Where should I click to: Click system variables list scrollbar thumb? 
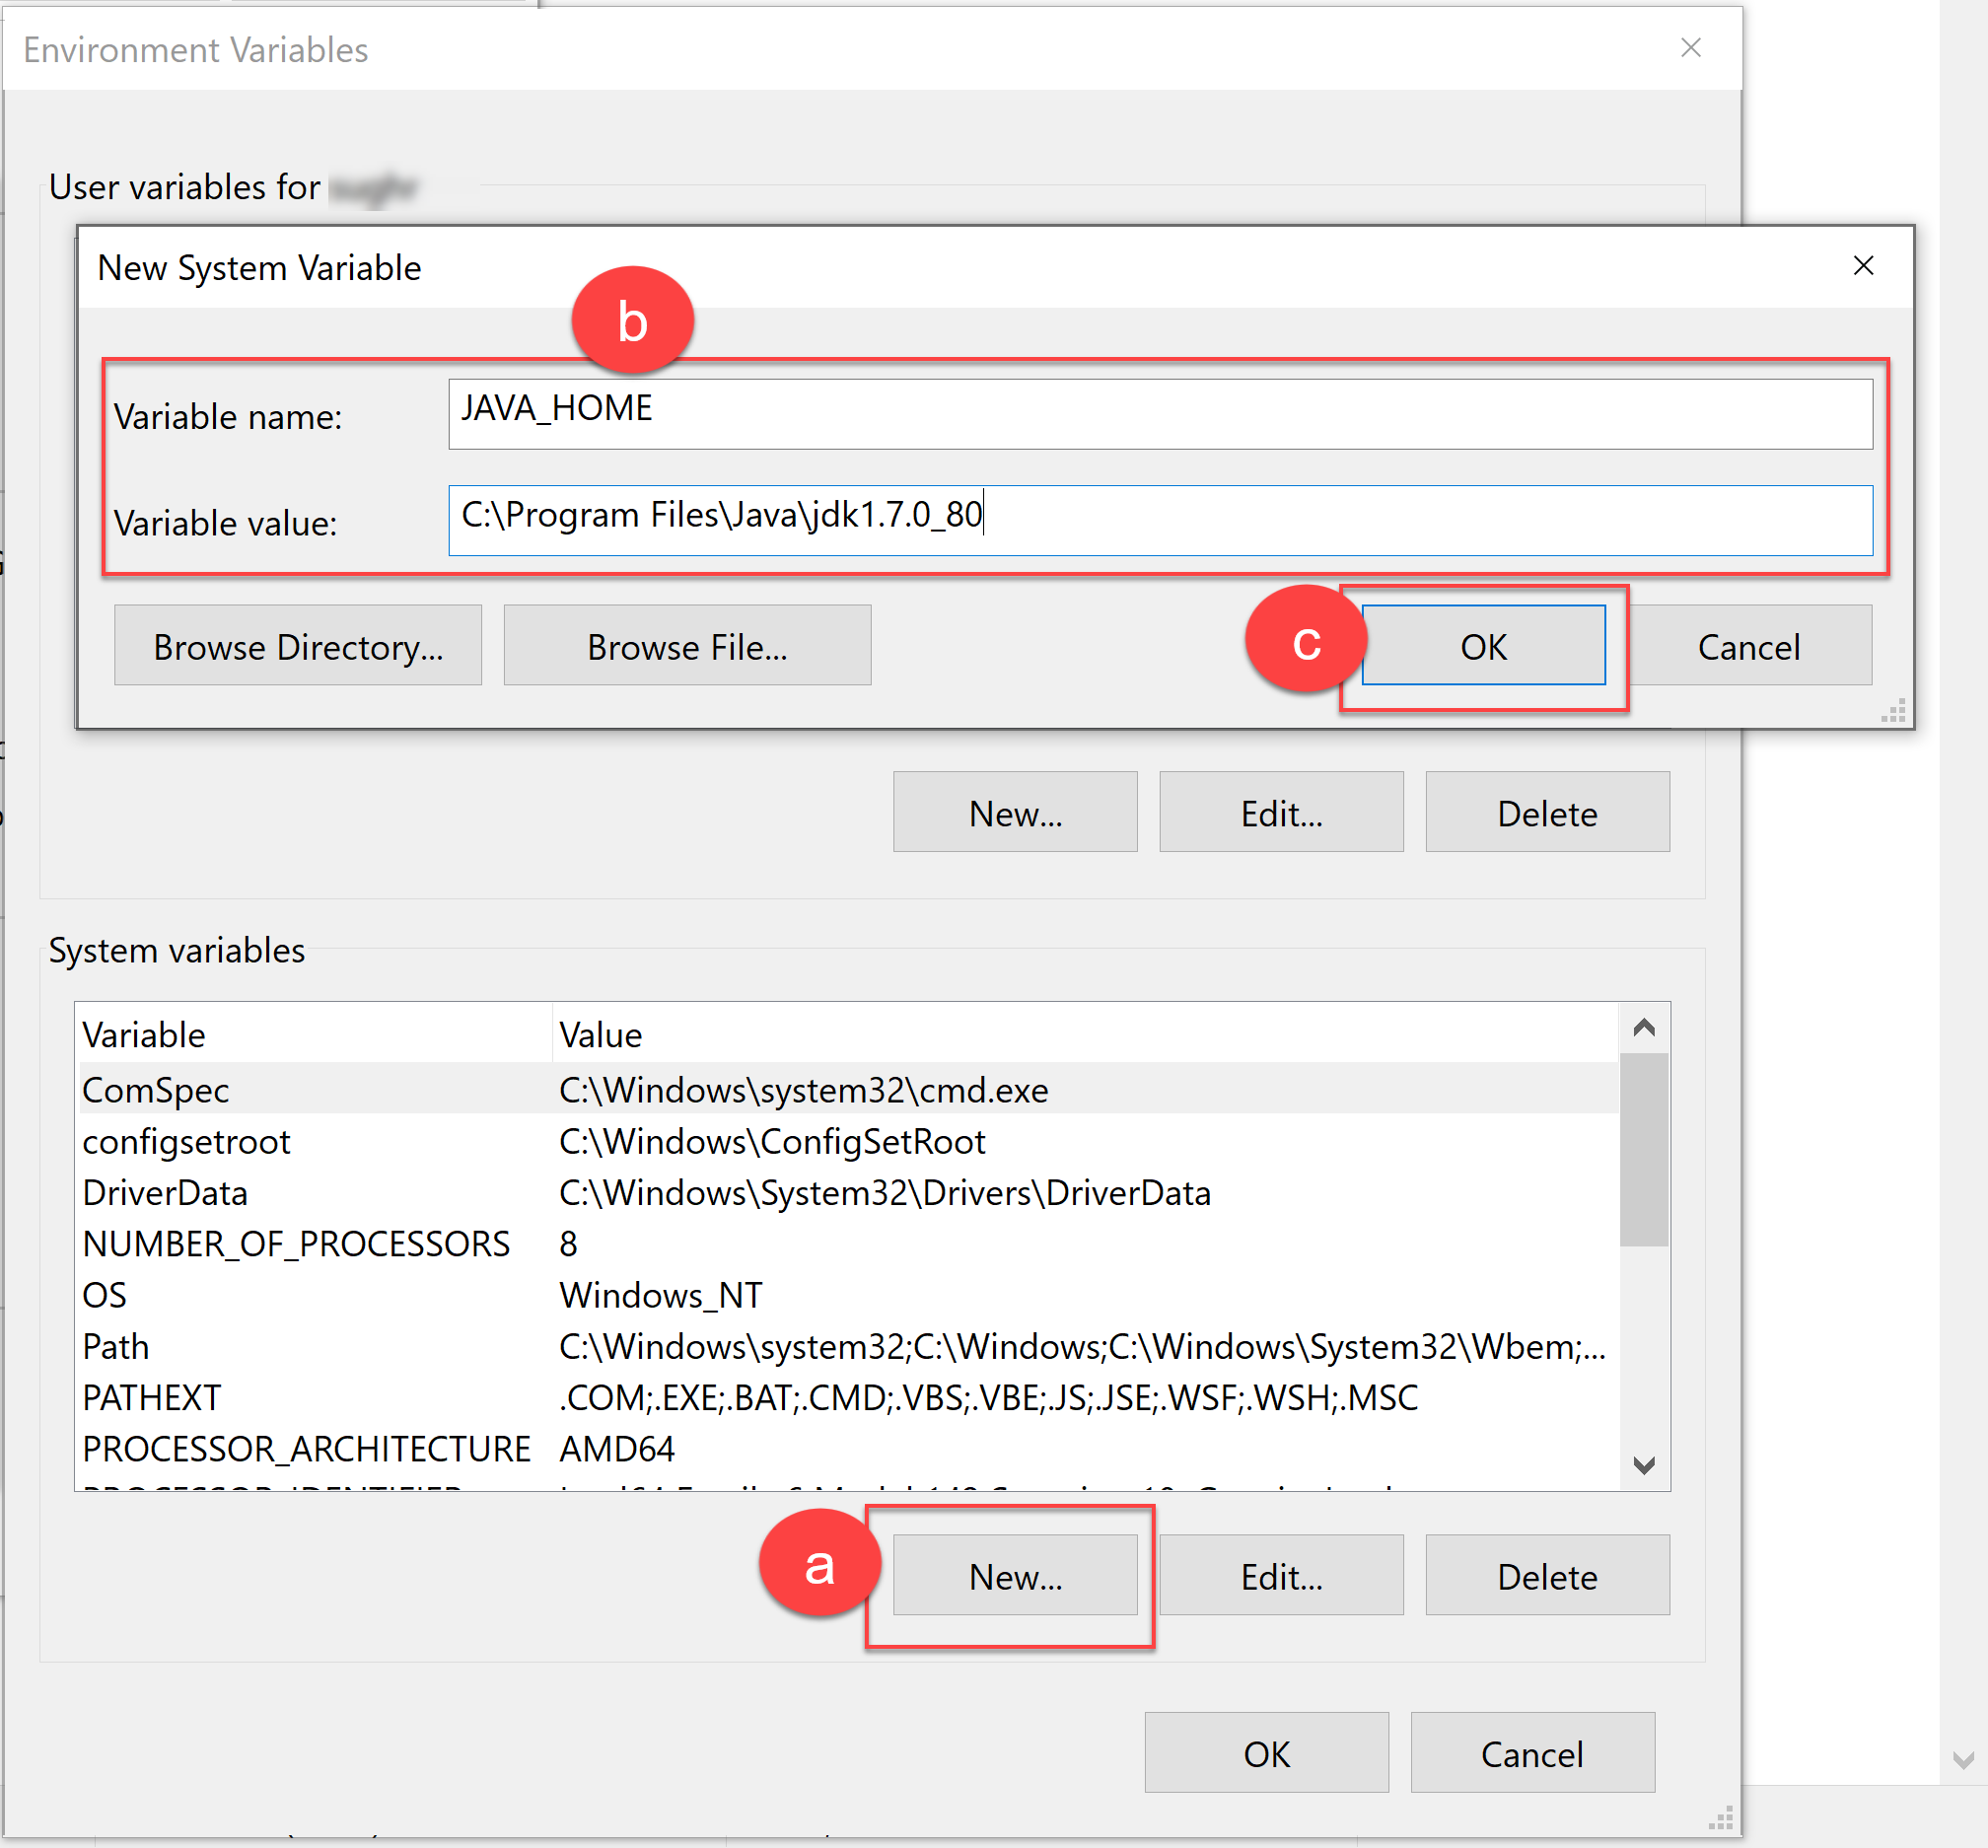tap(1644, 1150)
